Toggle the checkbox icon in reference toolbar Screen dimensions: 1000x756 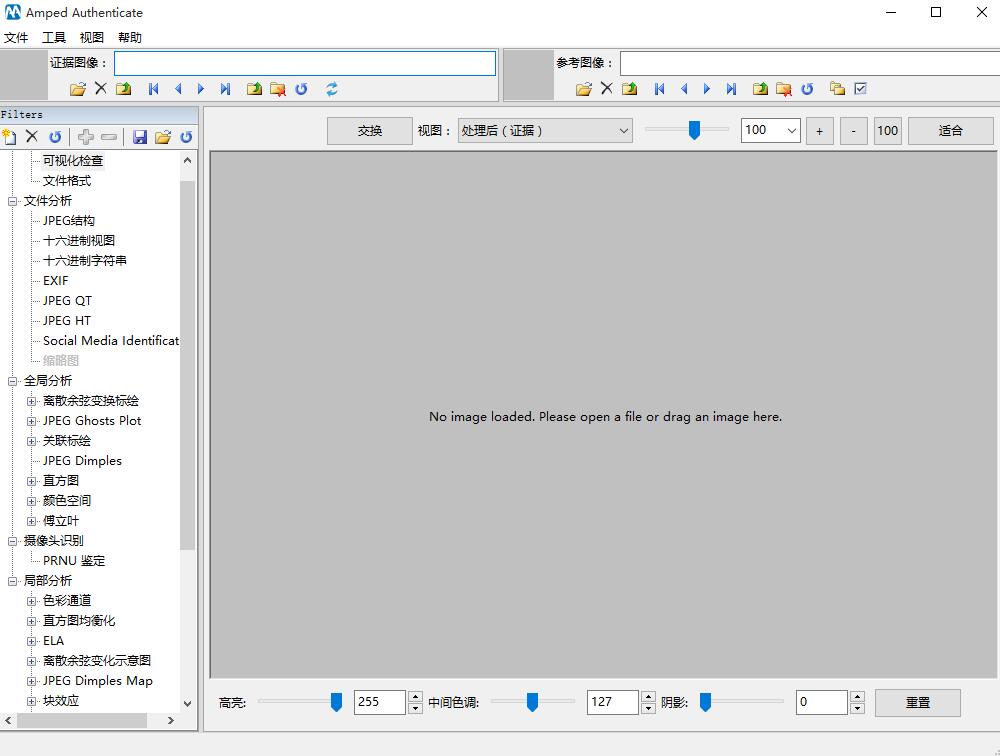(x=860, y=89)
